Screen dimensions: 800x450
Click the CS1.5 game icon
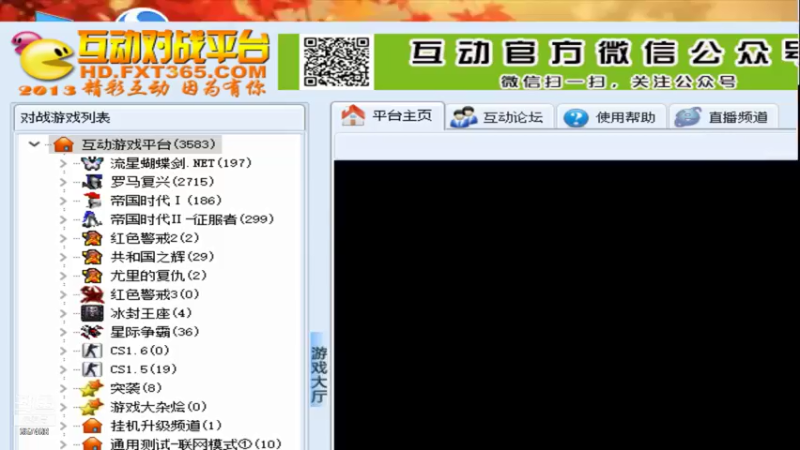pyautogui.click(x=92, y=369)
